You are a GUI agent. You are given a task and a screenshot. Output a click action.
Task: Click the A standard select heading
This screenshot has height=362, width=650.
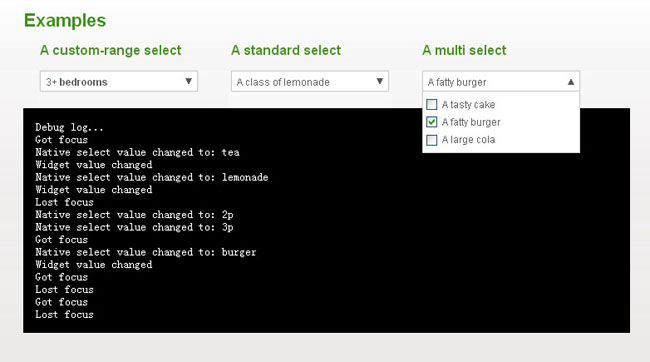tap(286, 50)
